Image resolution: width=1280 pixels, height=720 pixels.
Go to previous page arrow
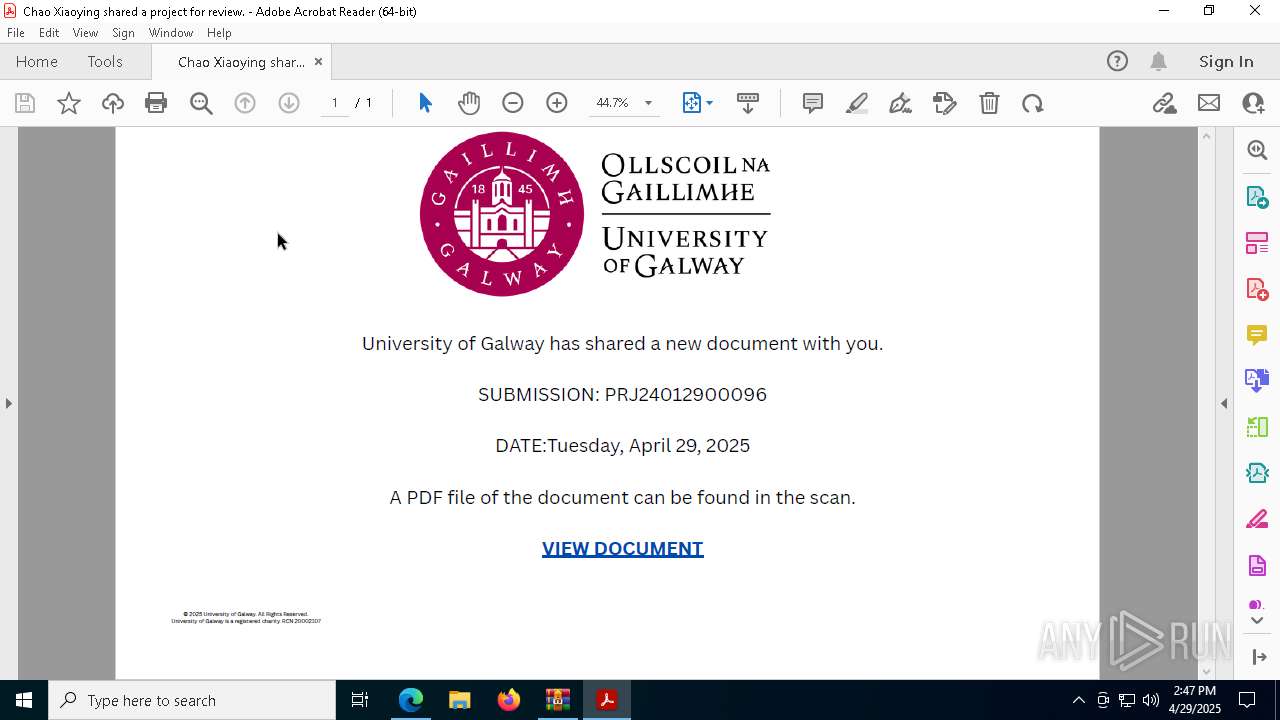pyautogui.click(x=245, y=103)
